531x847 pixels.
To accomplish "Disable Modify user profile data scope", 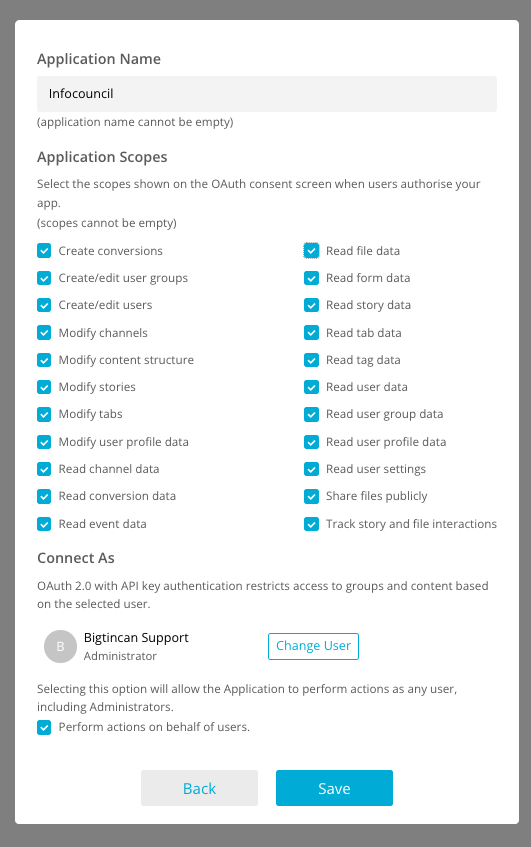I will pos(44,442).
